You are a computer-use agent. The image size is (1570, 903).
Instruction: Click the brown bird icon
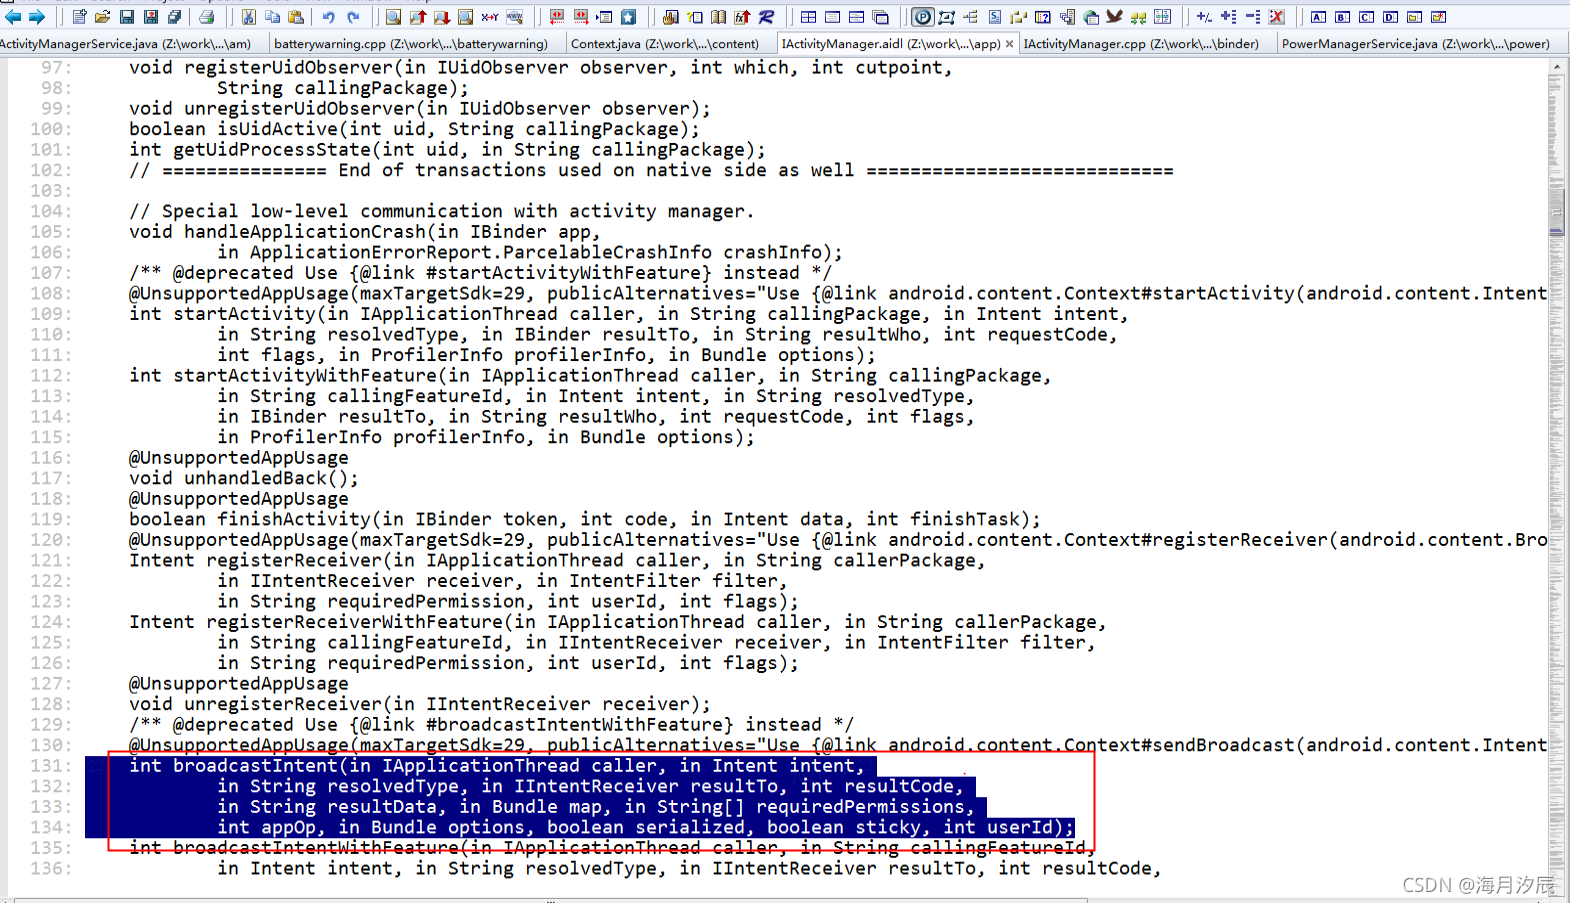pyautogui.click(x=1114, y=17)
